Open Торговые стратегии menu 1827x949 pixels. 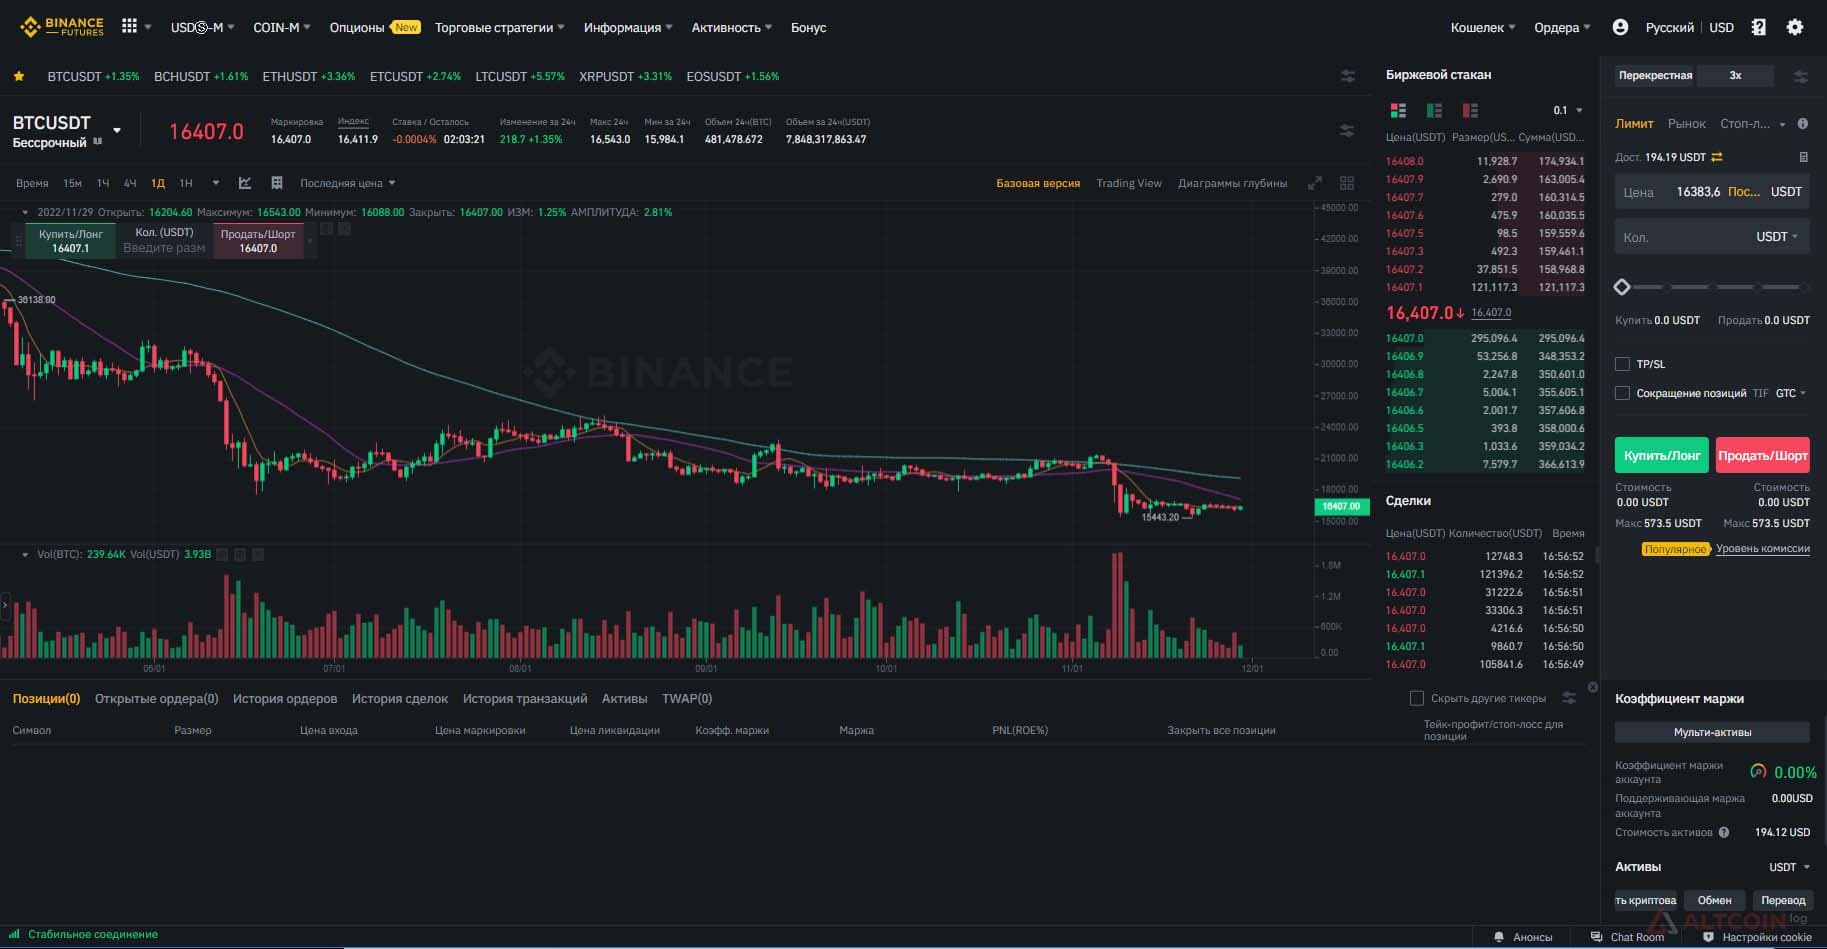pyautogui.click(x=500, y=27)
